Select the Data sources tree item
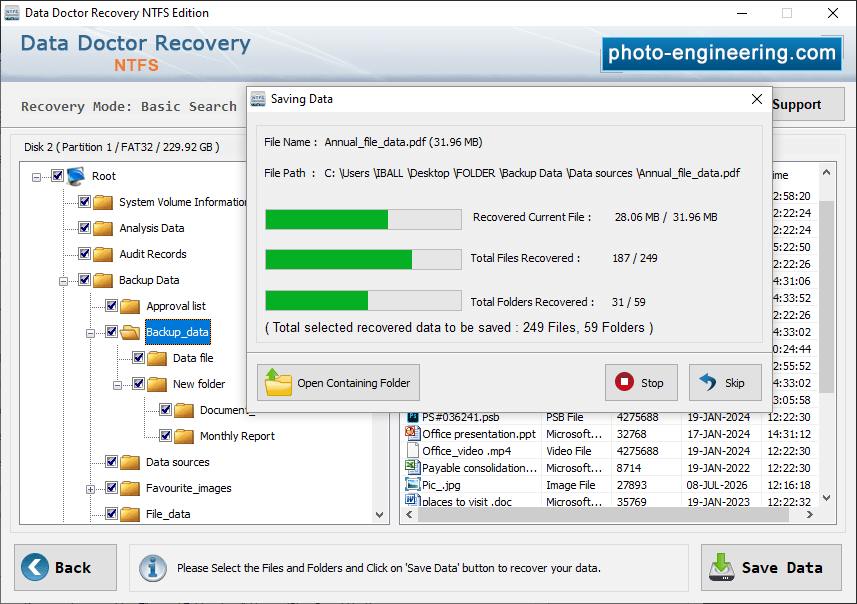 [x=178, y=462]
